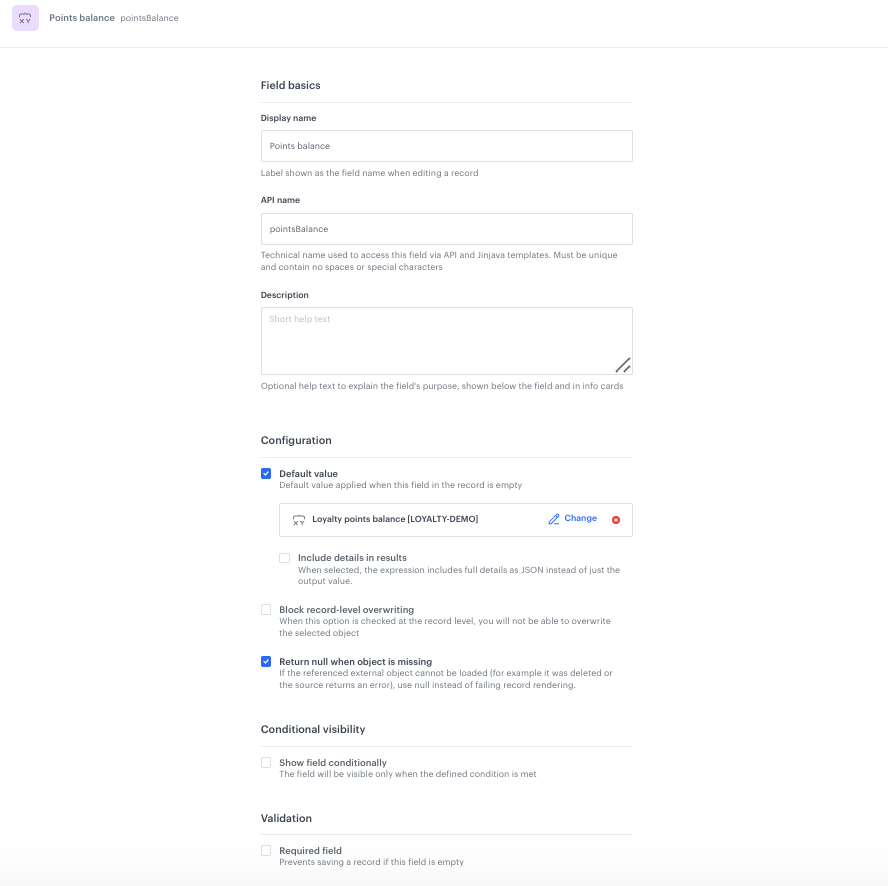
Task: Click the Change link for default value
Action: 580,519
